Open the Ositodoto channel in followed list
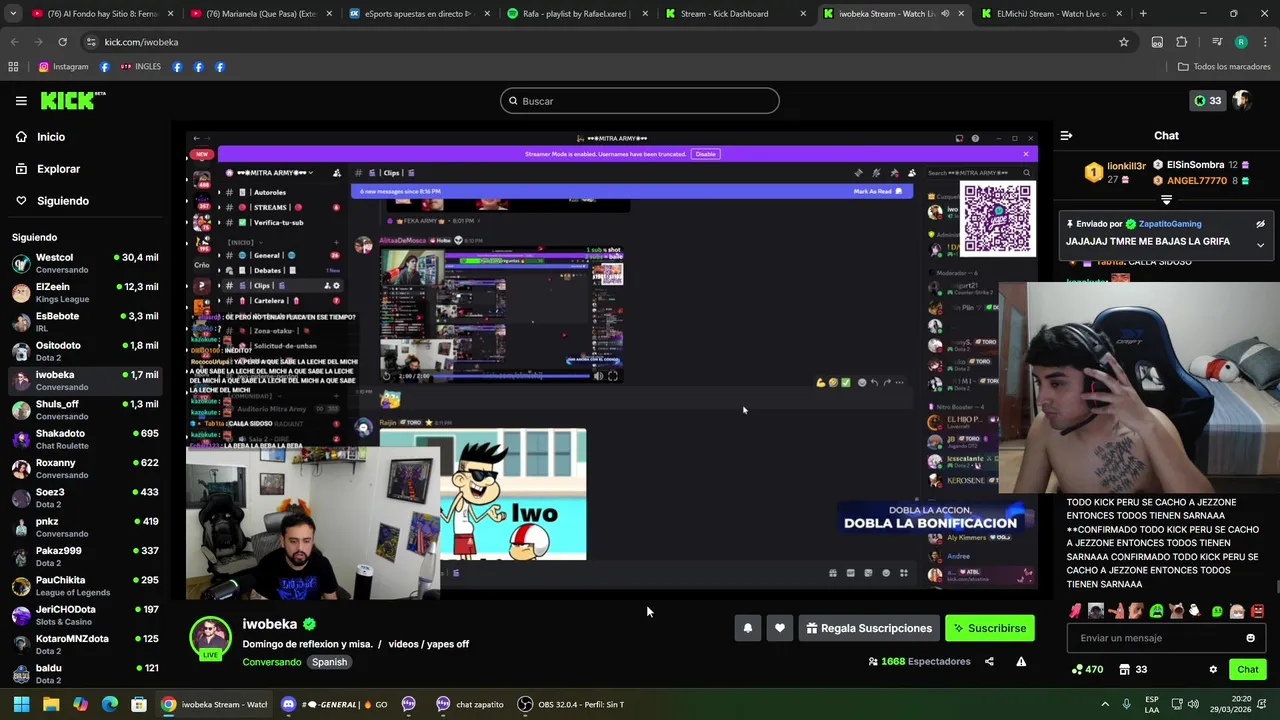1280x720 pixels. point(85,351)
